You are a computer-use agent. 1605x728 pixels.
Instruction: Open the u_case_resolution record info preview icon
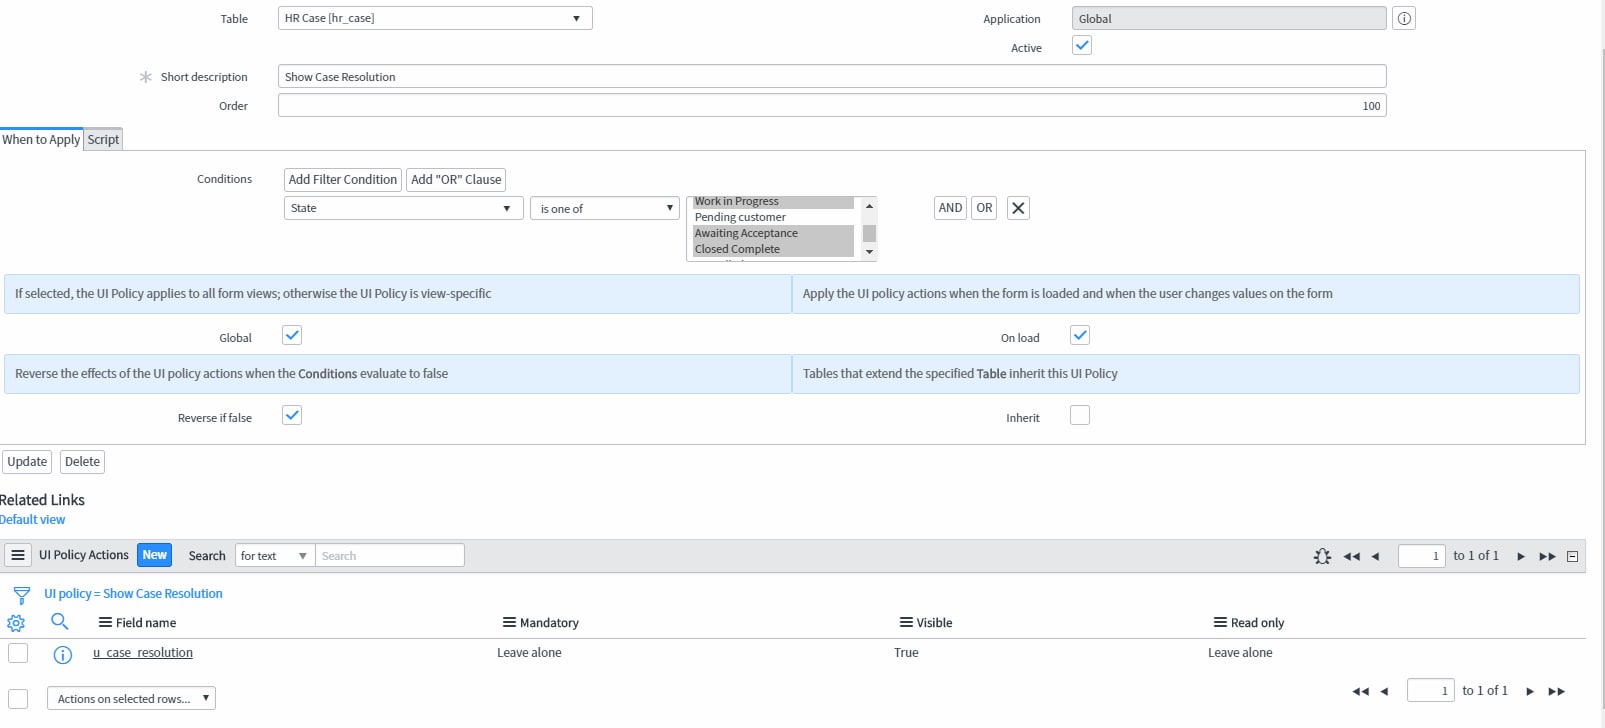(x=62, y=655)
